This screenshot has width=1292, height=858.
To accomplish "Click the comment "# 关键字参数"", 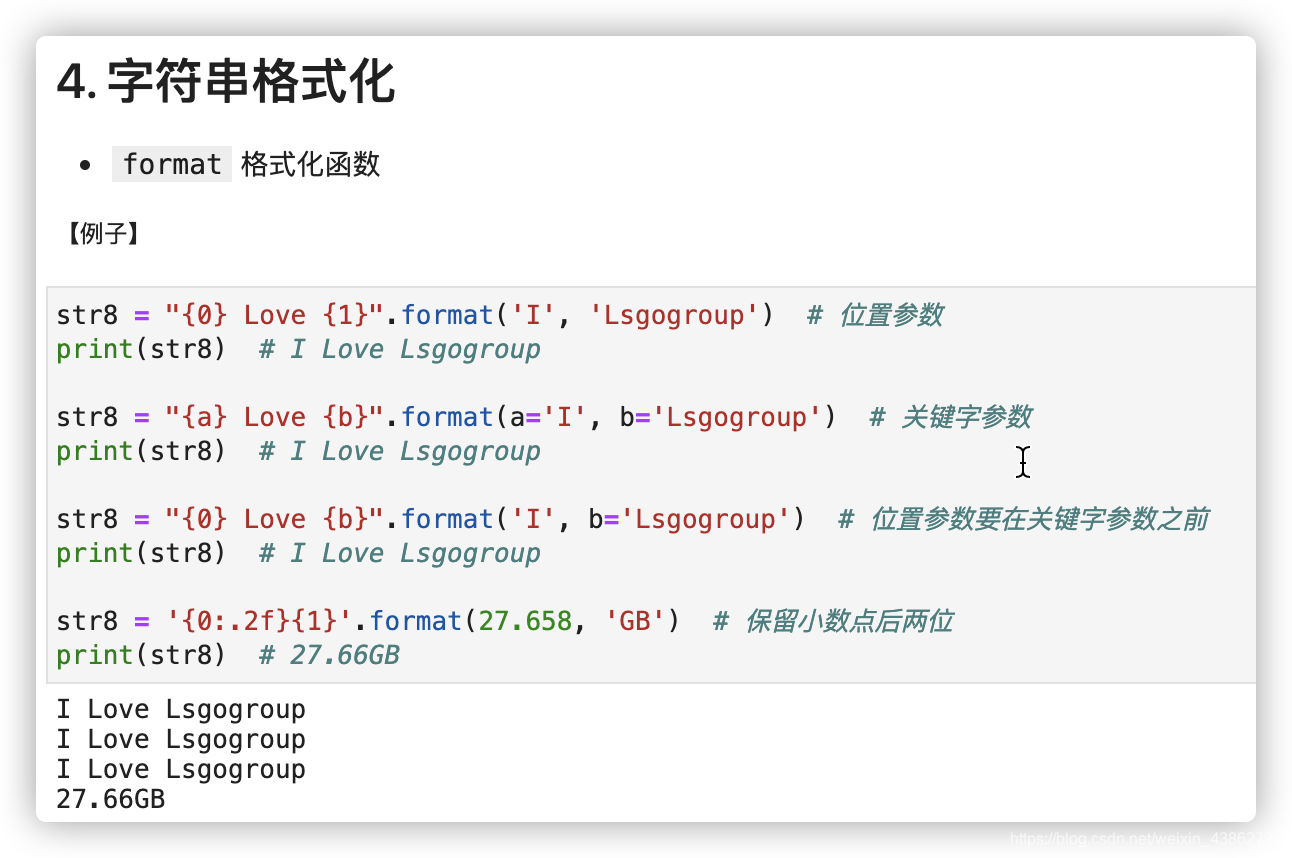I will [951, 417].
